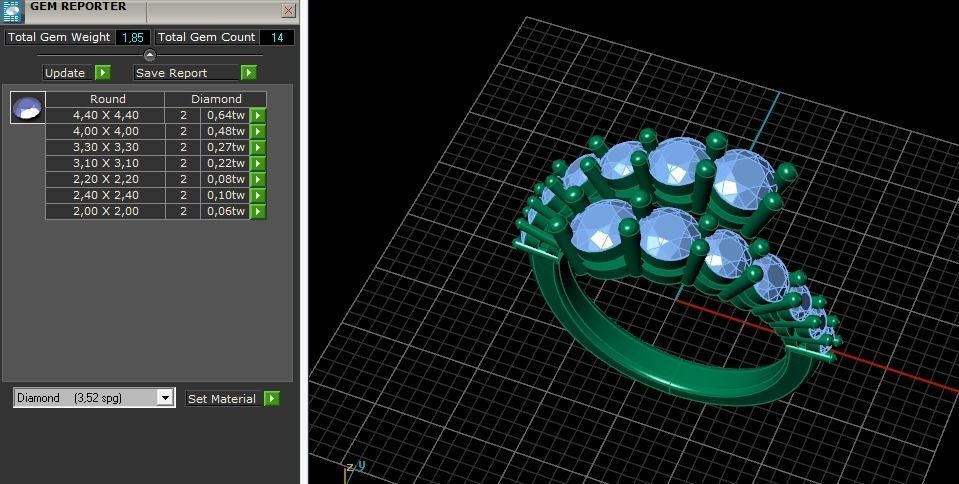Click the 0,10tw weight cell
Viewport: 959px width, 484px height.
(225, 195)
